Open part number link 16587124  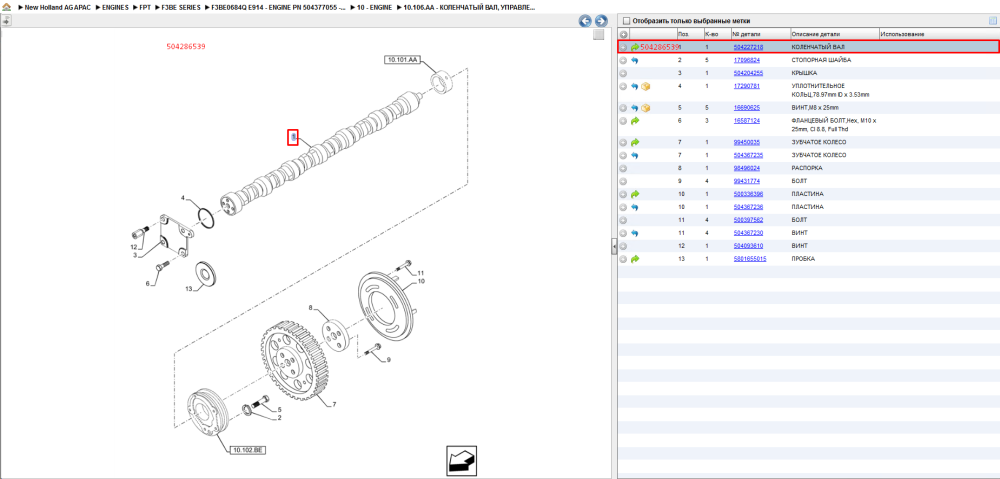click(x=746, y=121)
